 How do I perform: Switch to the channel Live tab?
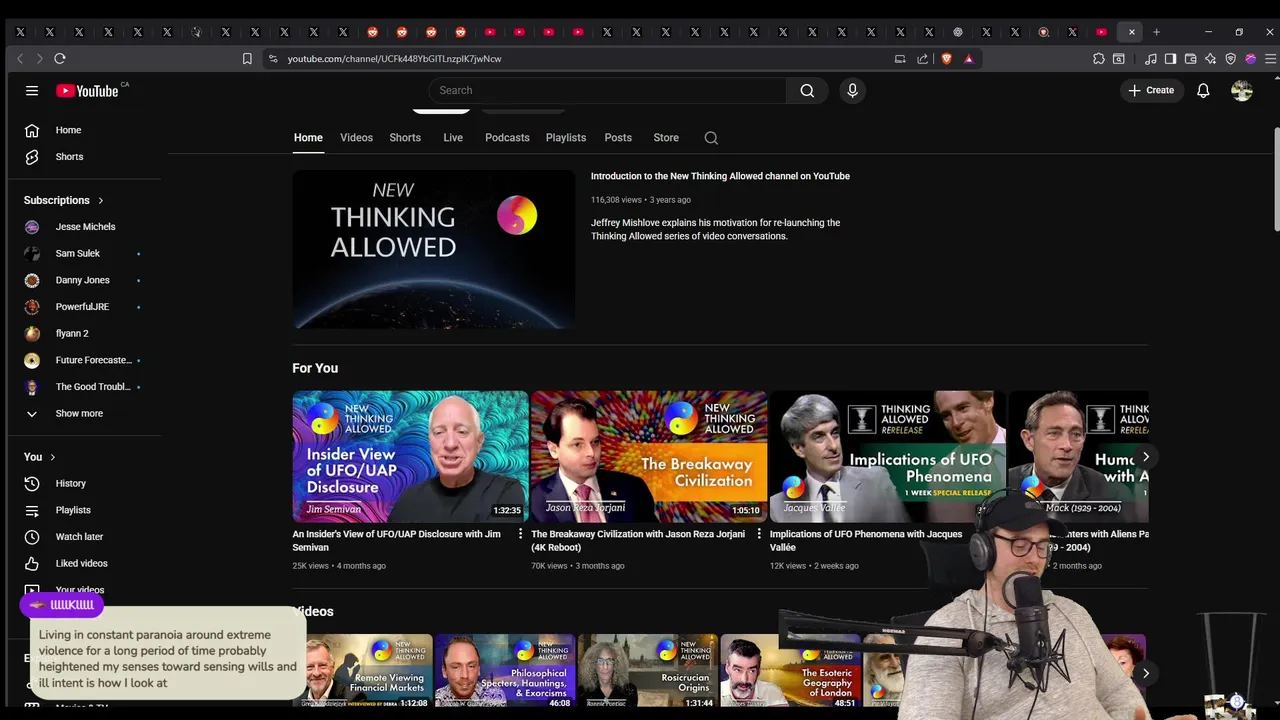pyautogui.click(x=453, y=138)
